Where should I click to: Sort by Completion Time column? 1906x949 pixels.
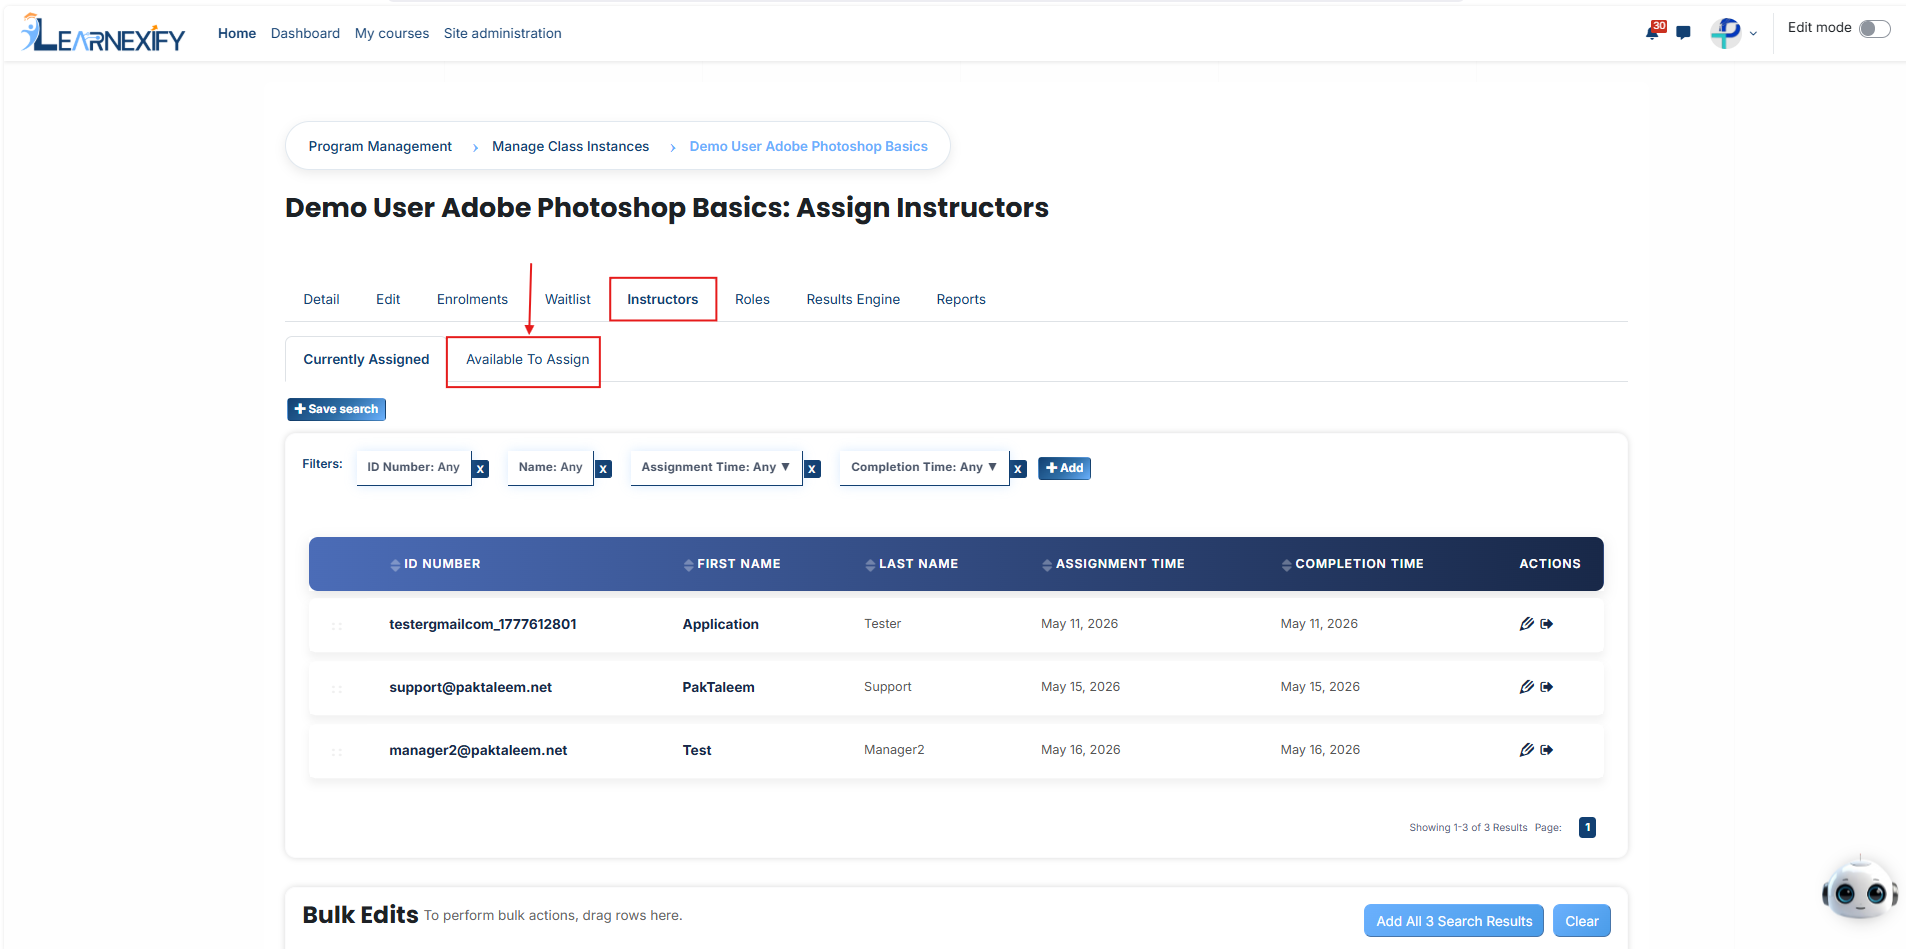coord(1352,564)
